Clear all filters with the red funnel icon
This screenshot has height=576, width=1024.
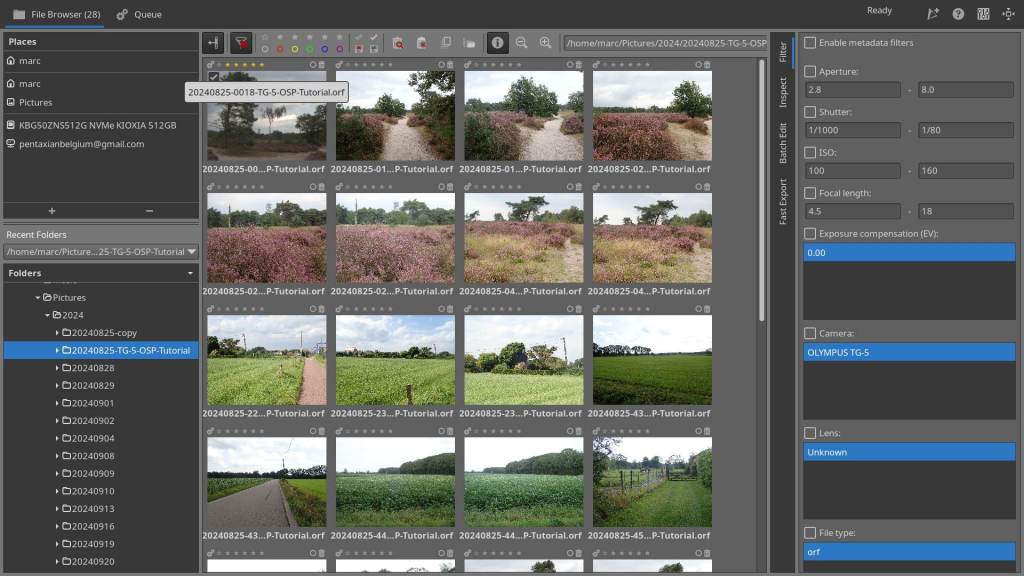pyautogui.click(x=241, y=43)
